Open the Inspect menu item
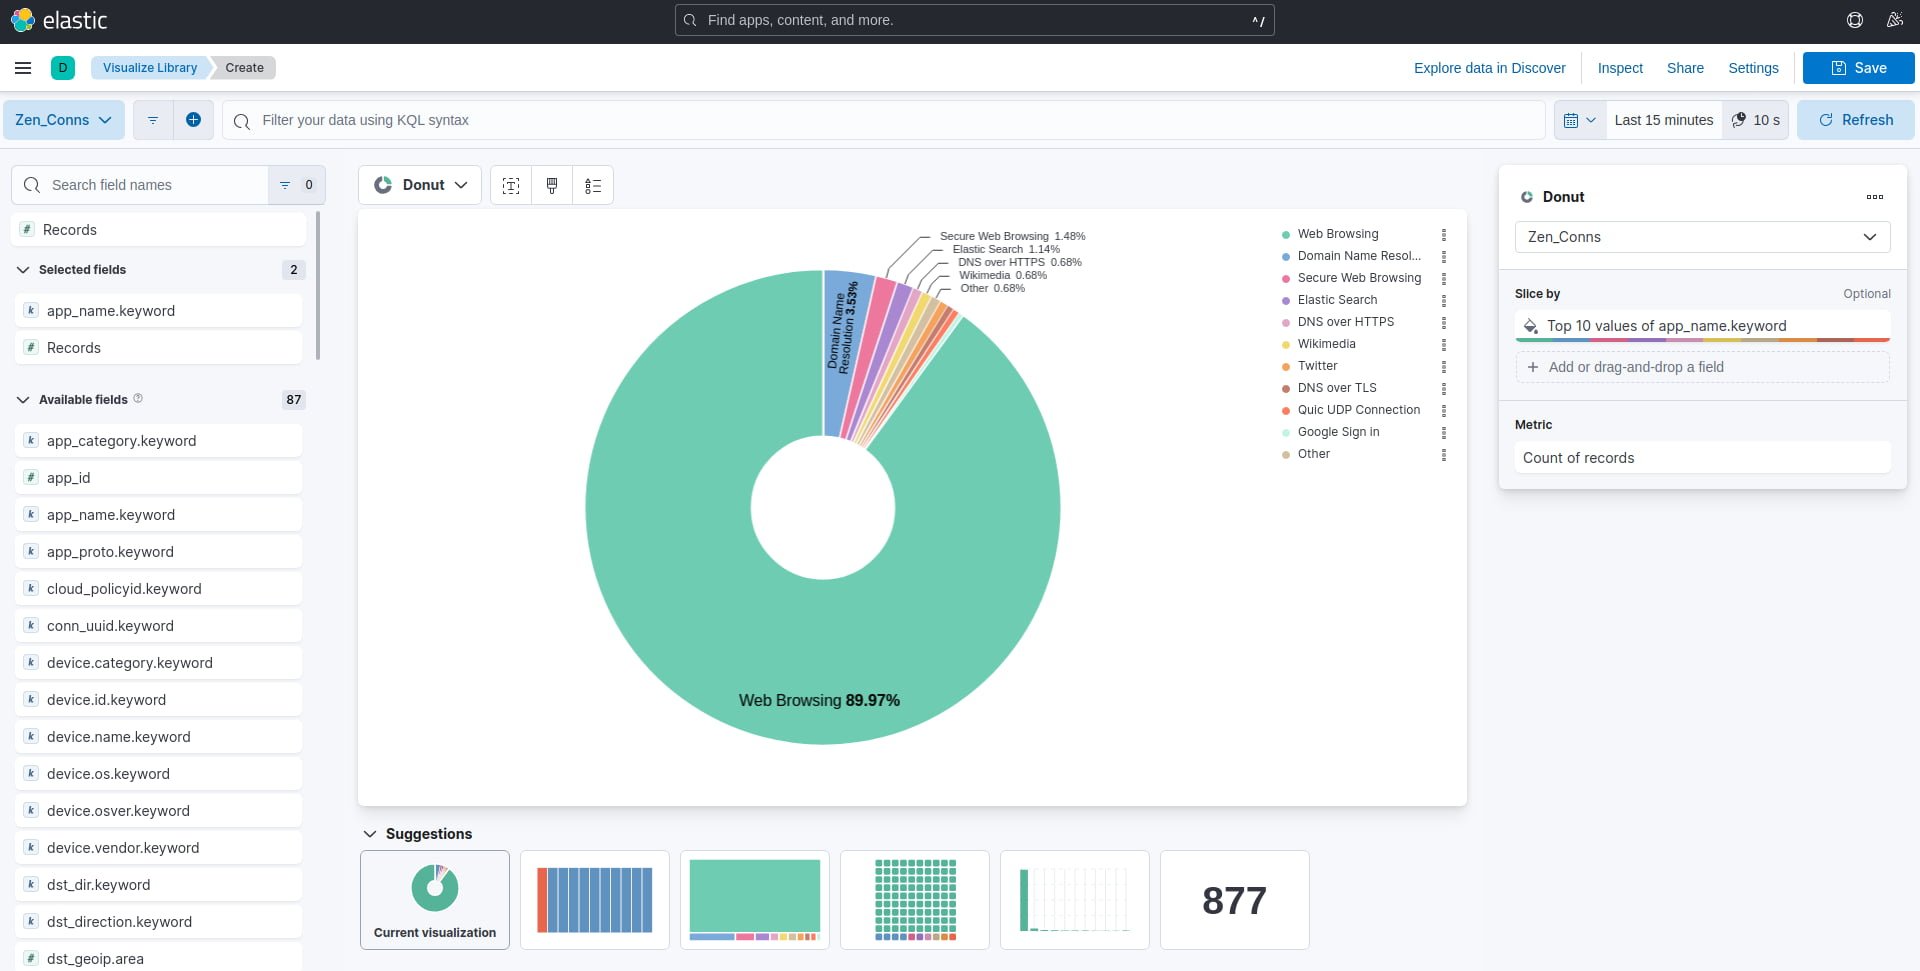 point(1619,68)
